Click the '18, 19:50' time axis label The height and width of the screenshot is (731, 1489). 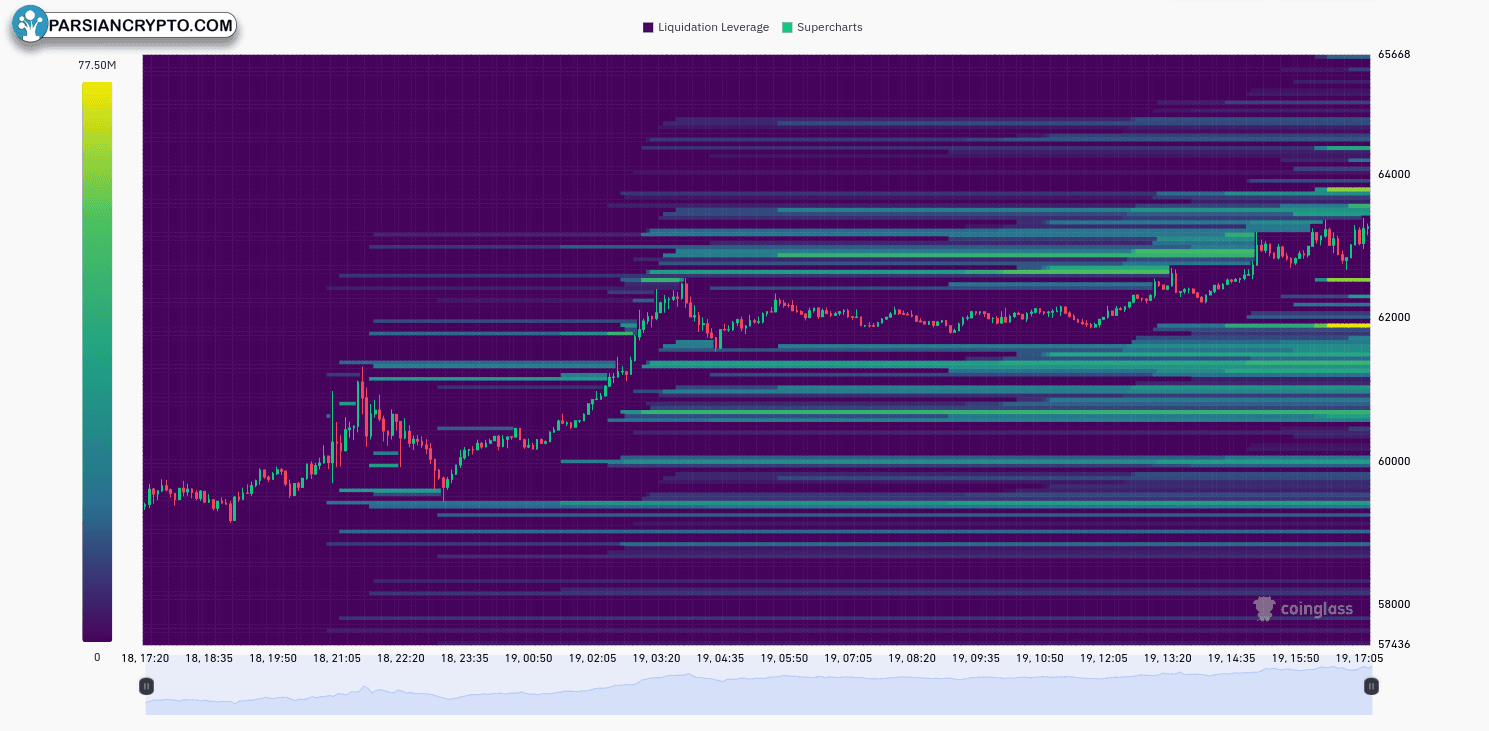click(273, 658)
